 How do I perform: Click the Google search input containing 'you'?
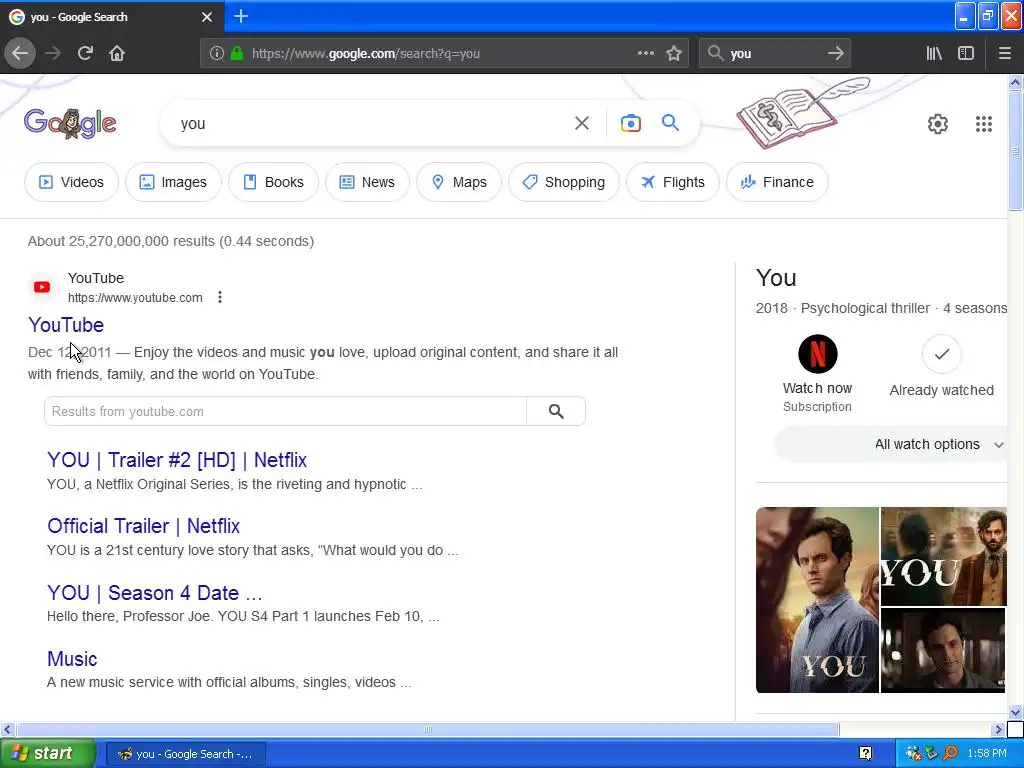coord(372,123)
